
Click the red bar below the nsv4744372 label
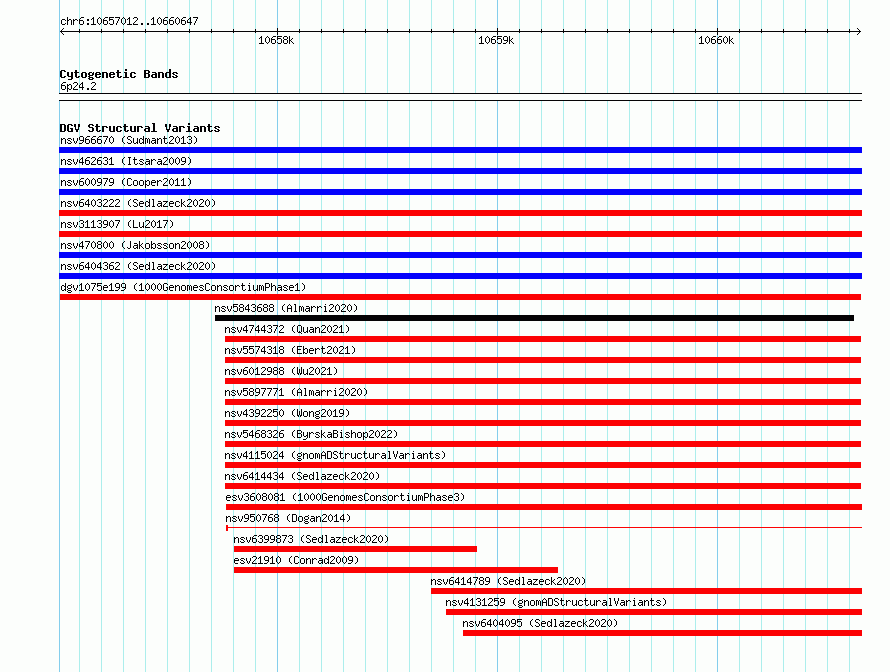click(543, 339)
